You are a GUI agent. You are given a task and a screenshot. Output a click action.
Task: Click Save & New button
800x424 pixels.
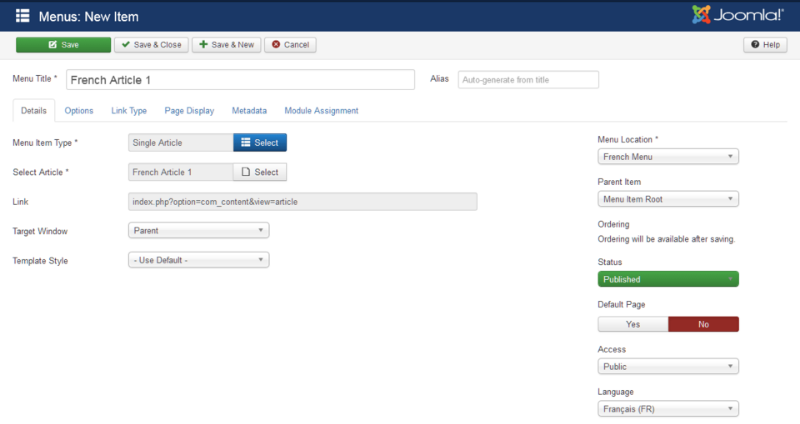[227, 45]
